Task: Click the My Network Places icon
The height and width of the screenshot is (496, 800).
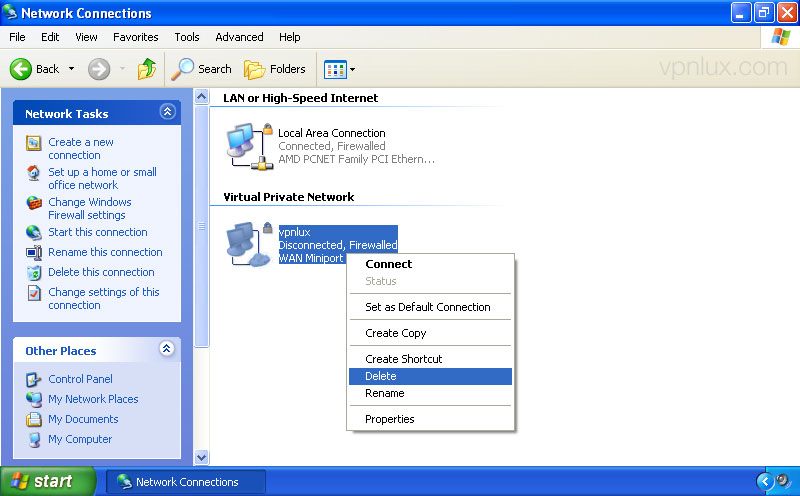Action: click(x=34, y=399)
